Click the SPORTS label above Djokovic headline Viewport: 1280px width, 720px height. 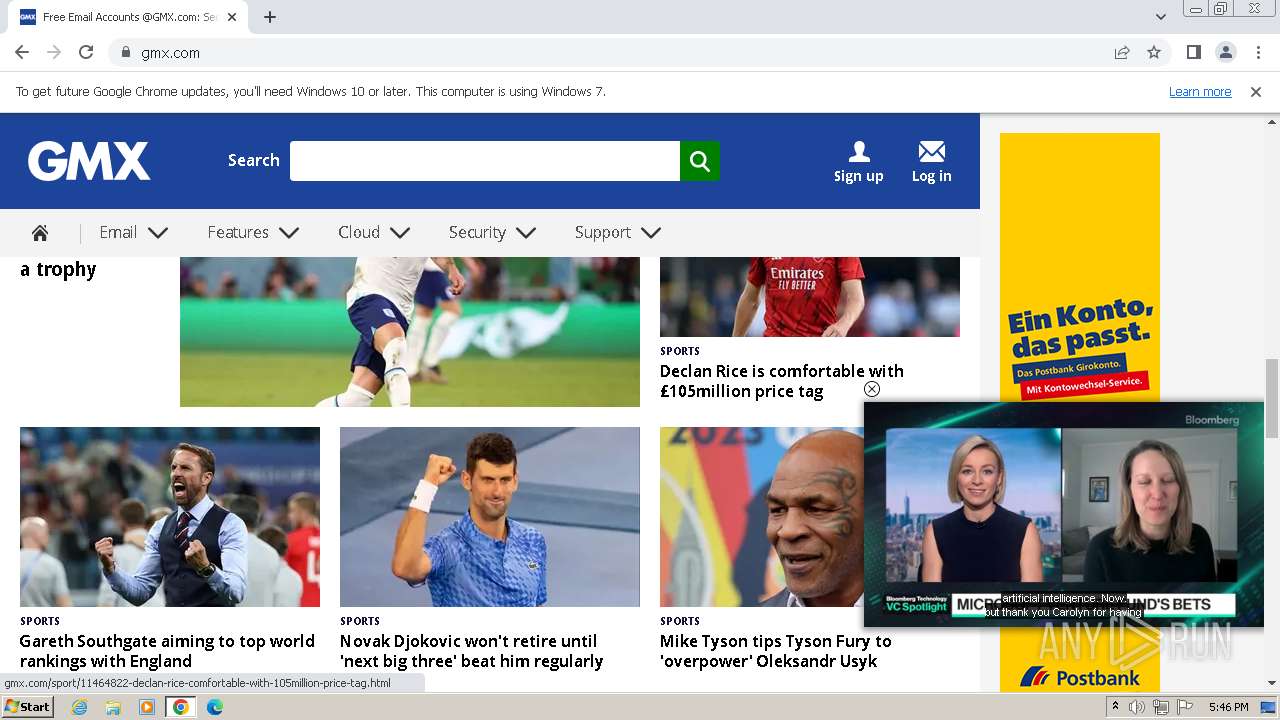(x=360, y=621)
